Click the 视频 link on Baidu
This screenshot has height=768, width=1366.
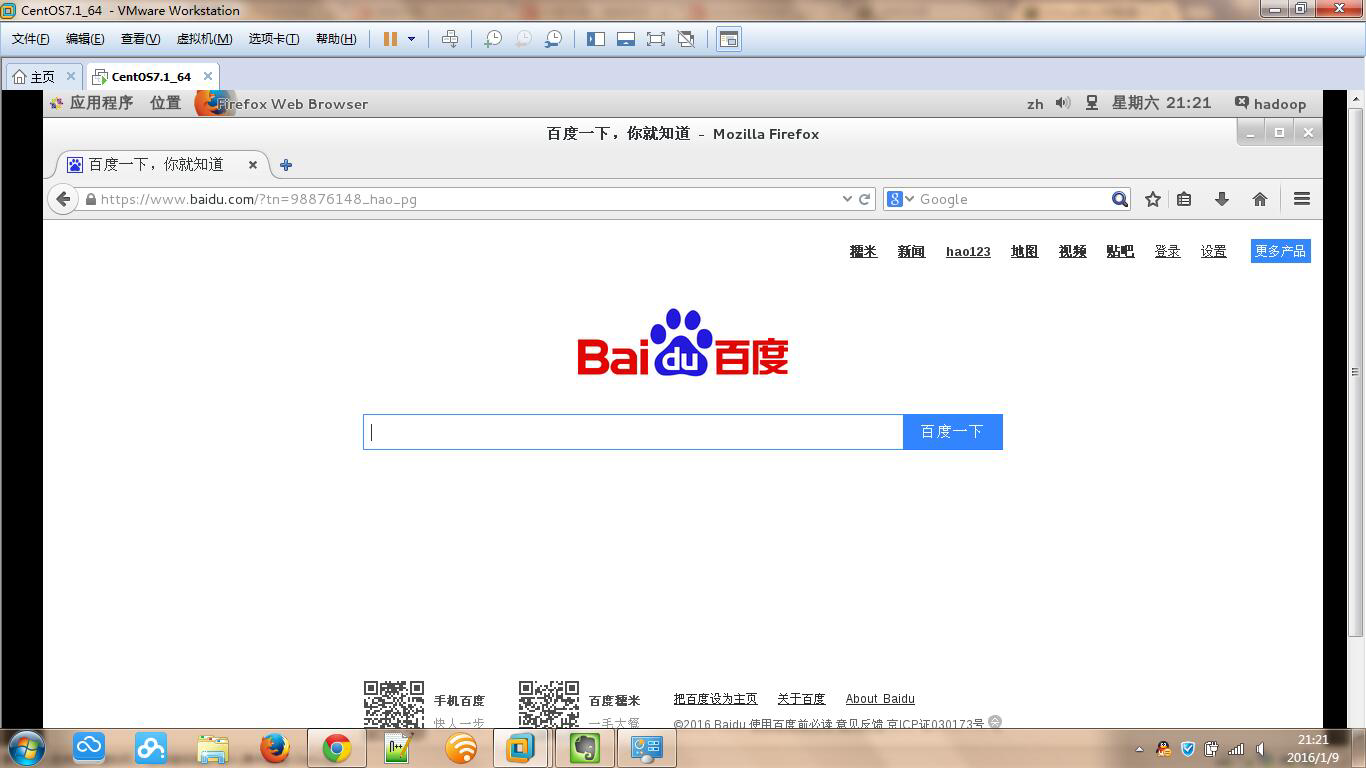pyautogui.click(x=1072, y=251)
